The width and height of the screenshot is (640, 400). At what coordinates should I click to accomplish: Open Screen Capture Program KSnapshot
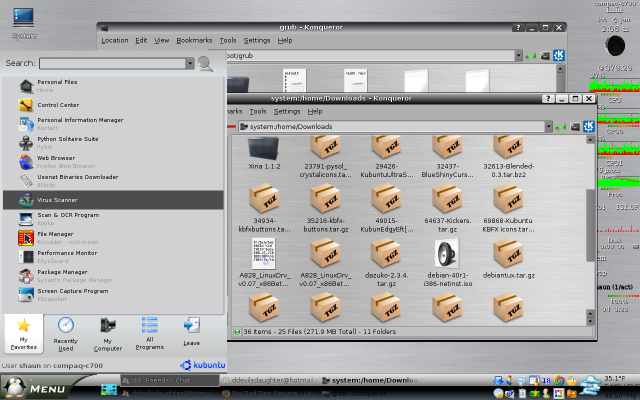[113, 295]
